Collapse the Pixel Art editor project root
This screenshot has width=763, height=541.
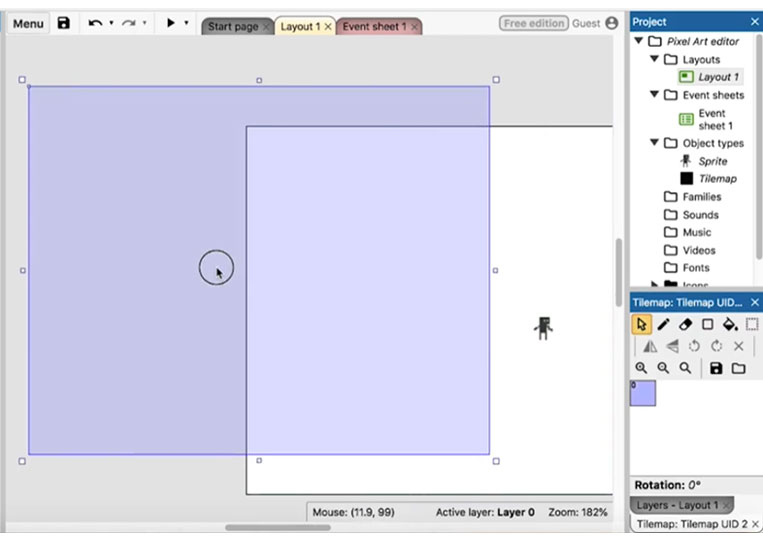tap(639, 41)
